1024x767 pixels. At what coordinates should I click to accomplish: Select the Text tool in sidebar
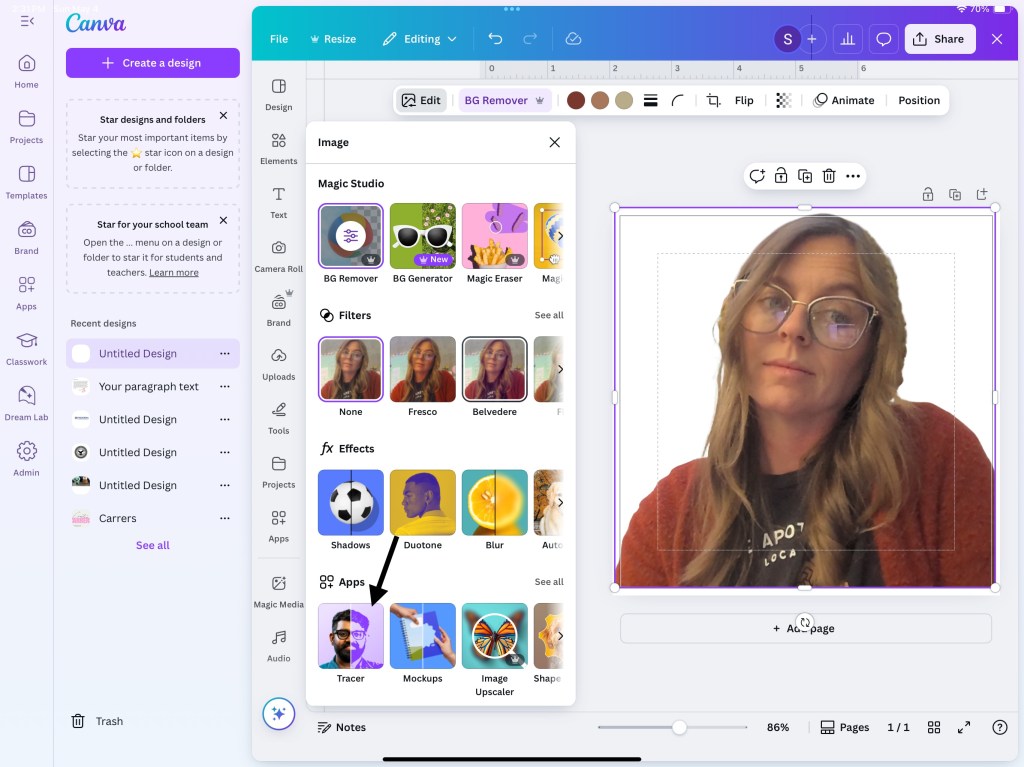pos(278,201)
